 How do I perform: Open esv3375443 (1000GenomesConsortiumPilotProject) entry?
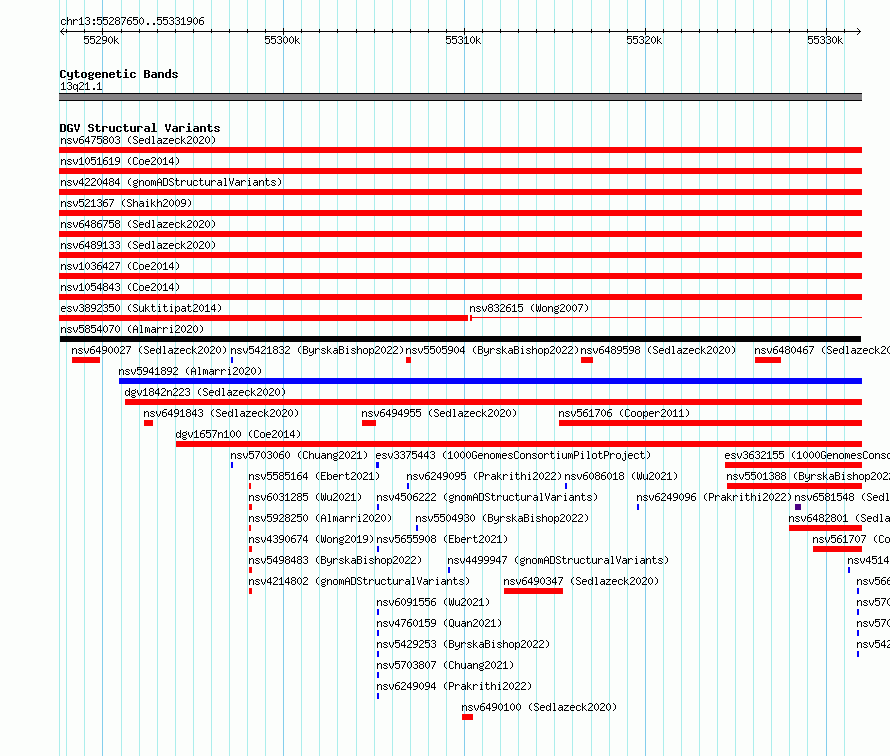click(x=513, y=455)
